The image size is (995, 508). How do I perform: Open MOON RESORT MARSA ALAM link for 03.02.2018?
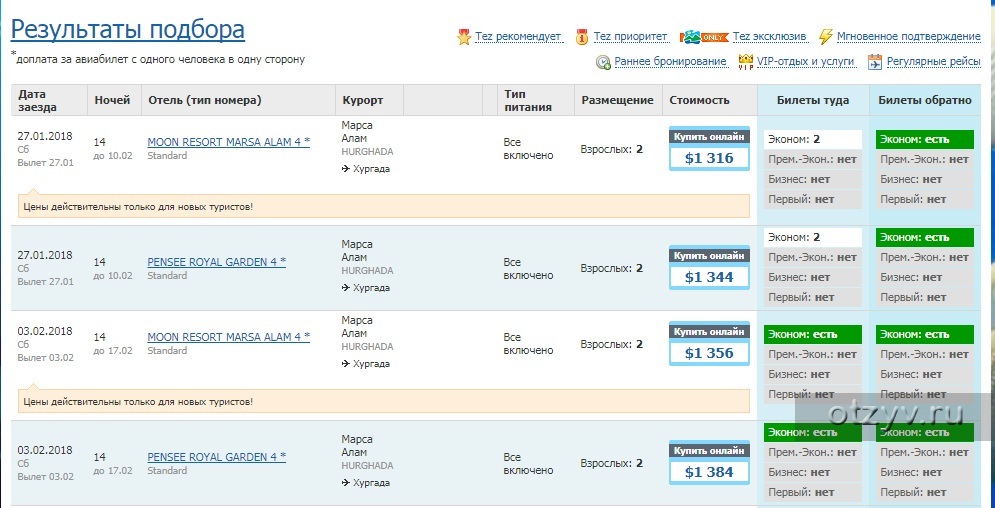click(x=228, y=337)
